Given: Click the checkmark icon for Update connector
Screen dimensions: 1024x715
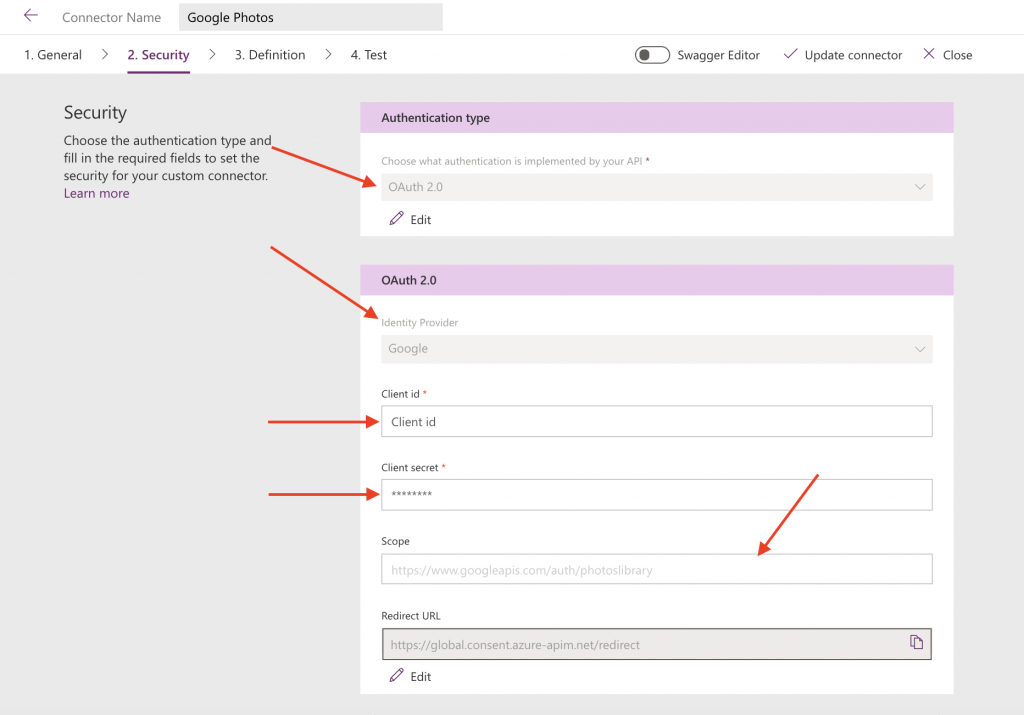Looking at the screenshot, I should [x=791, y=54].
